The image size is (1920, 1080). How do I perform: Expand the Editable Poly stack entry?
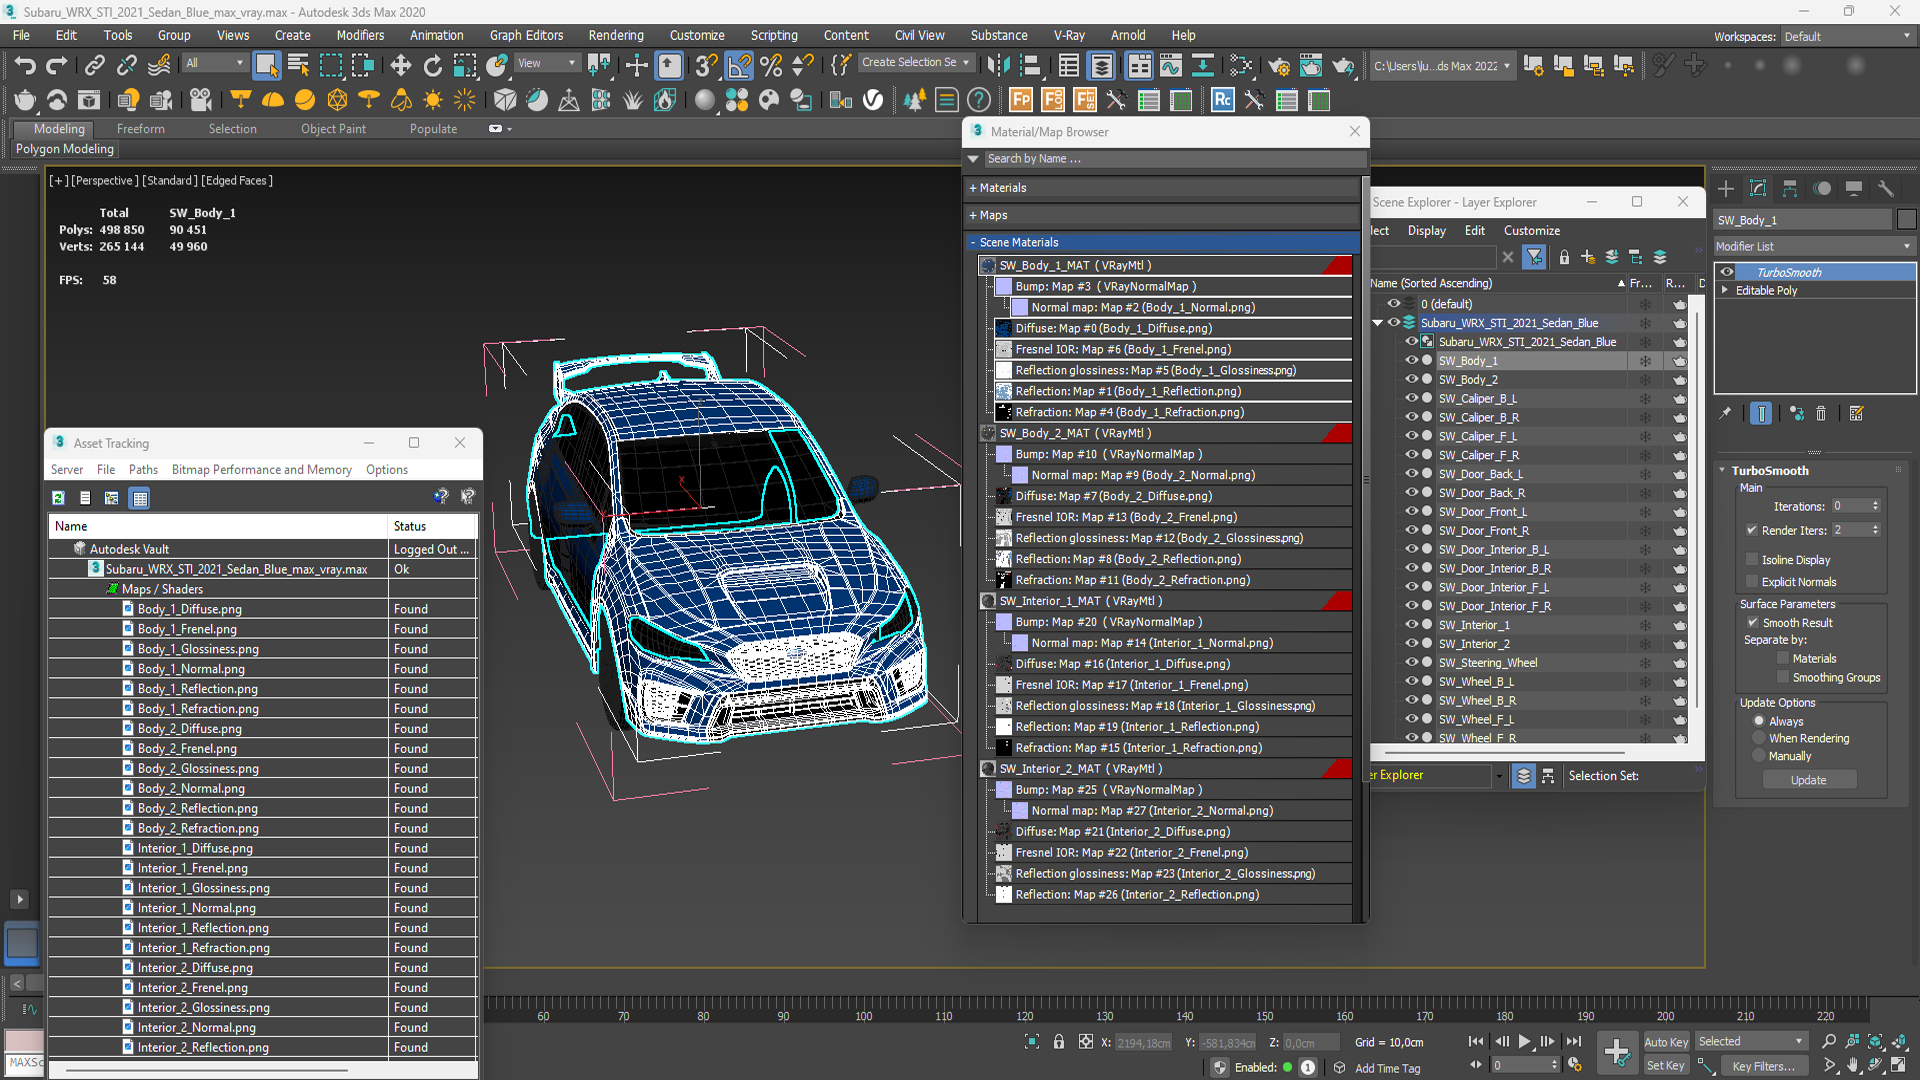coord(1725,290)
